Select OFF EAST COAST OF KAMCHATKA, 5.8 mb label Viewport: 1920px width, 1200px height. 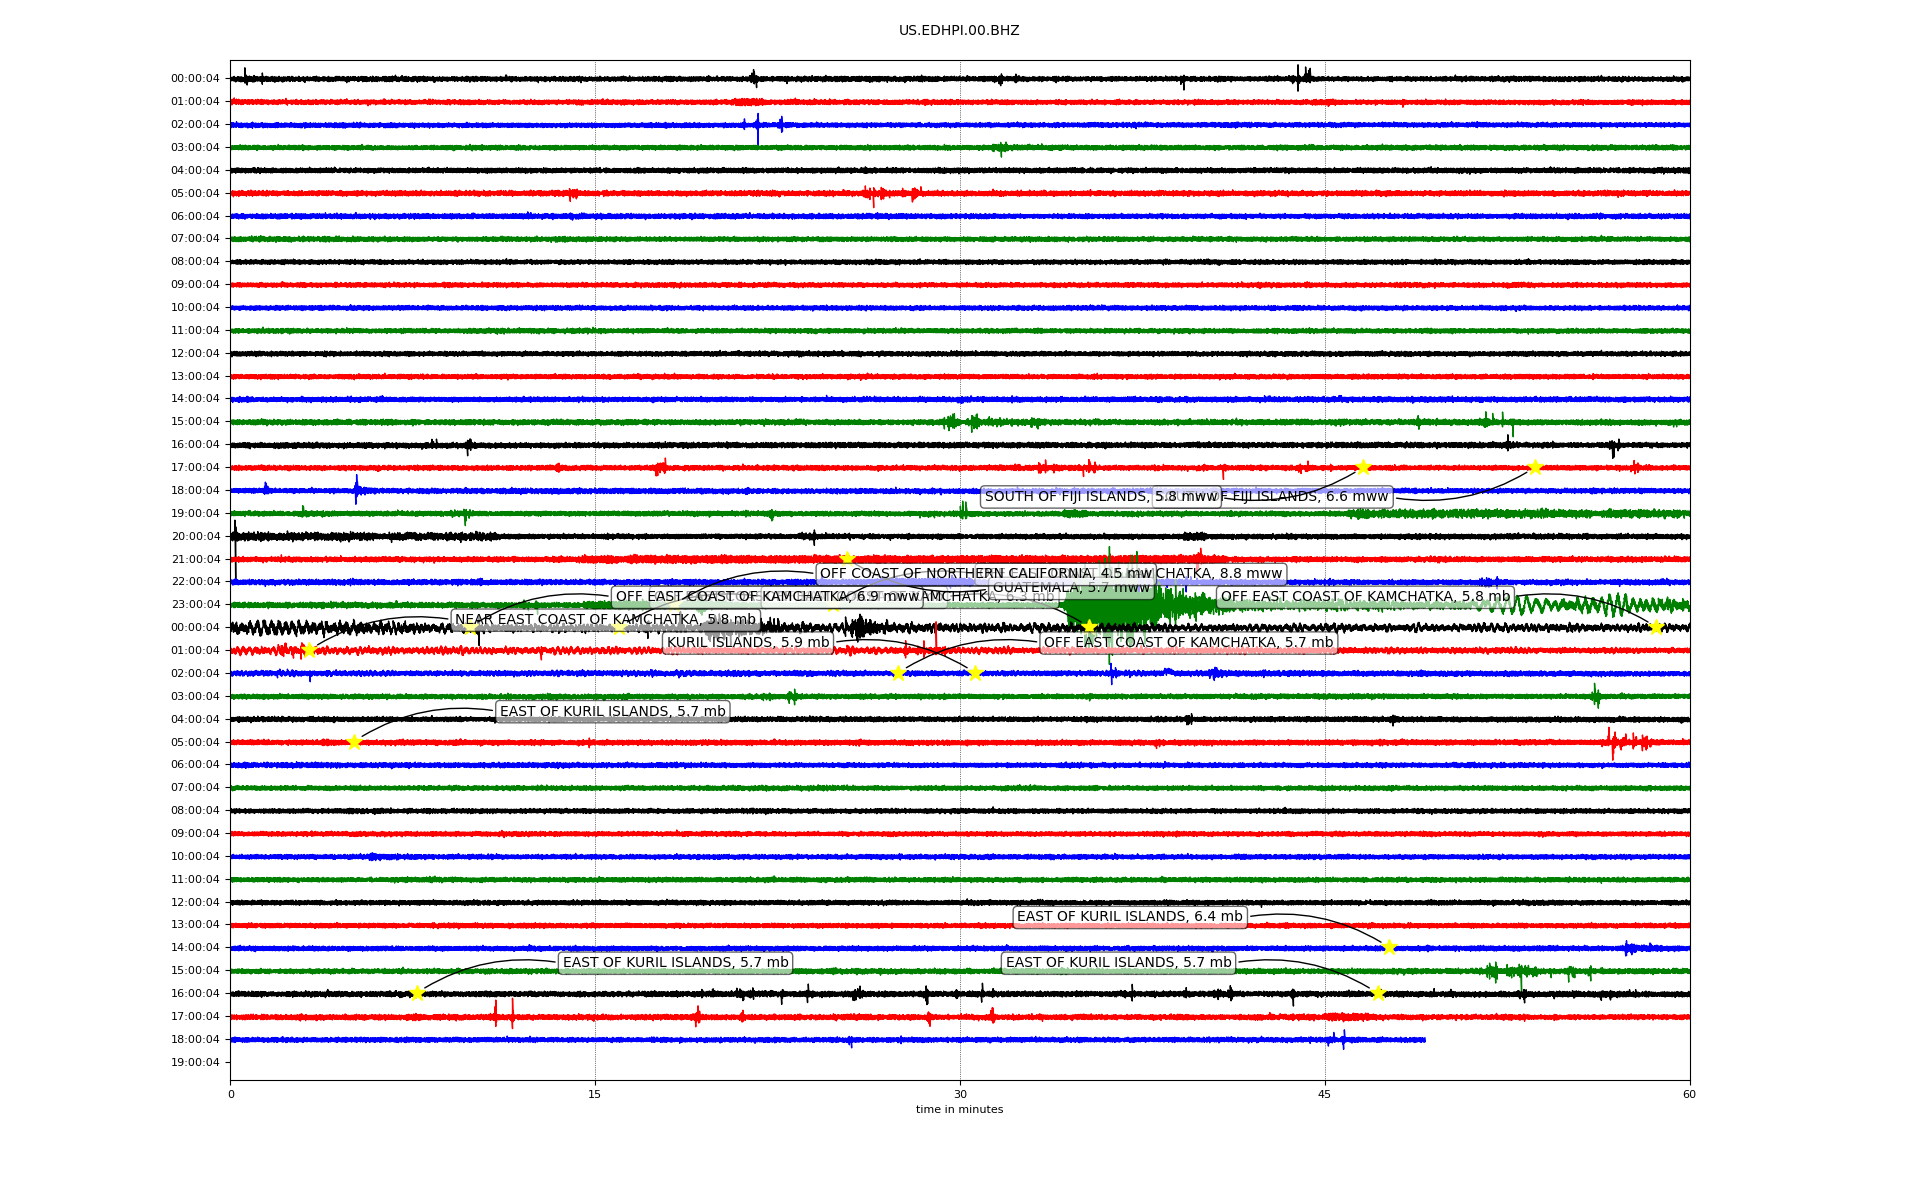1365,597
